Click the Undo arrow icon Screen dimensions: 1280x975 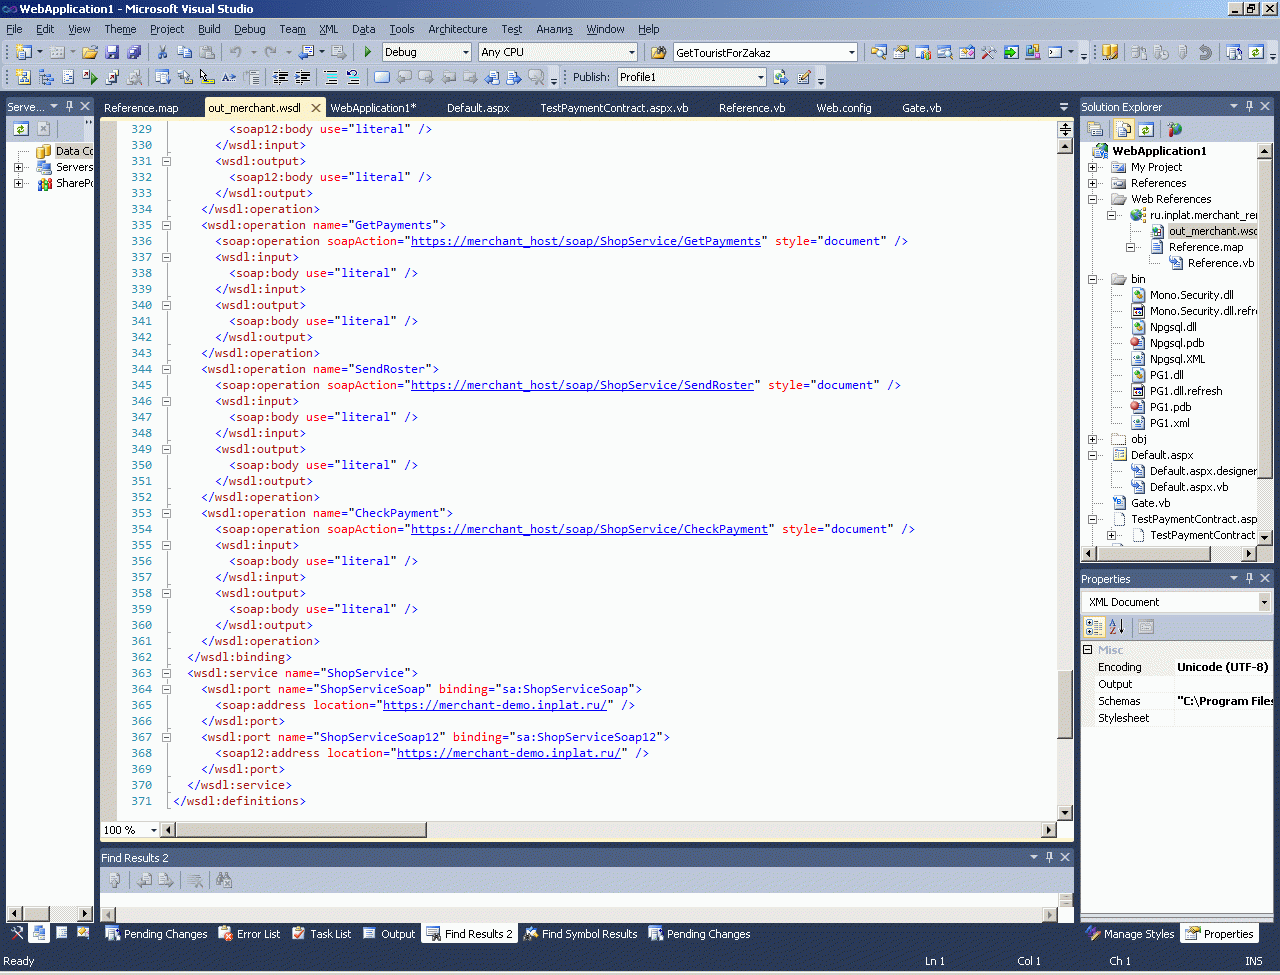coord(236,52)
